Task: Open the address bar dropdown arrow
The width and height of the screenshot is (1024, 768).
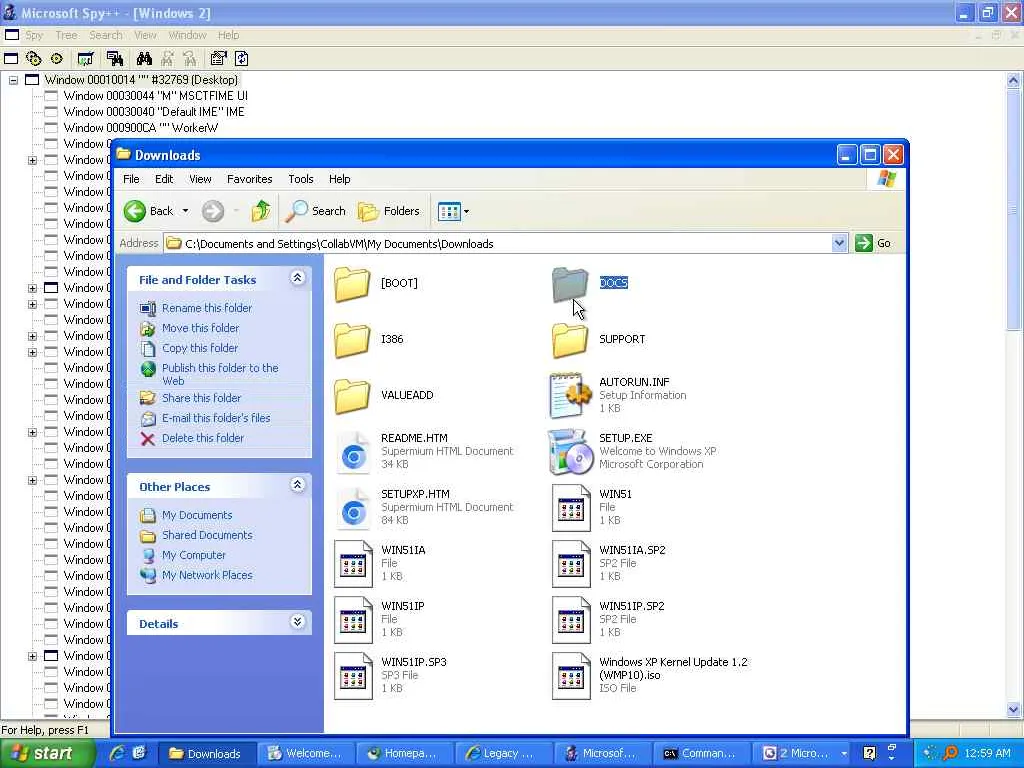Action: click(x=839, y=243)
